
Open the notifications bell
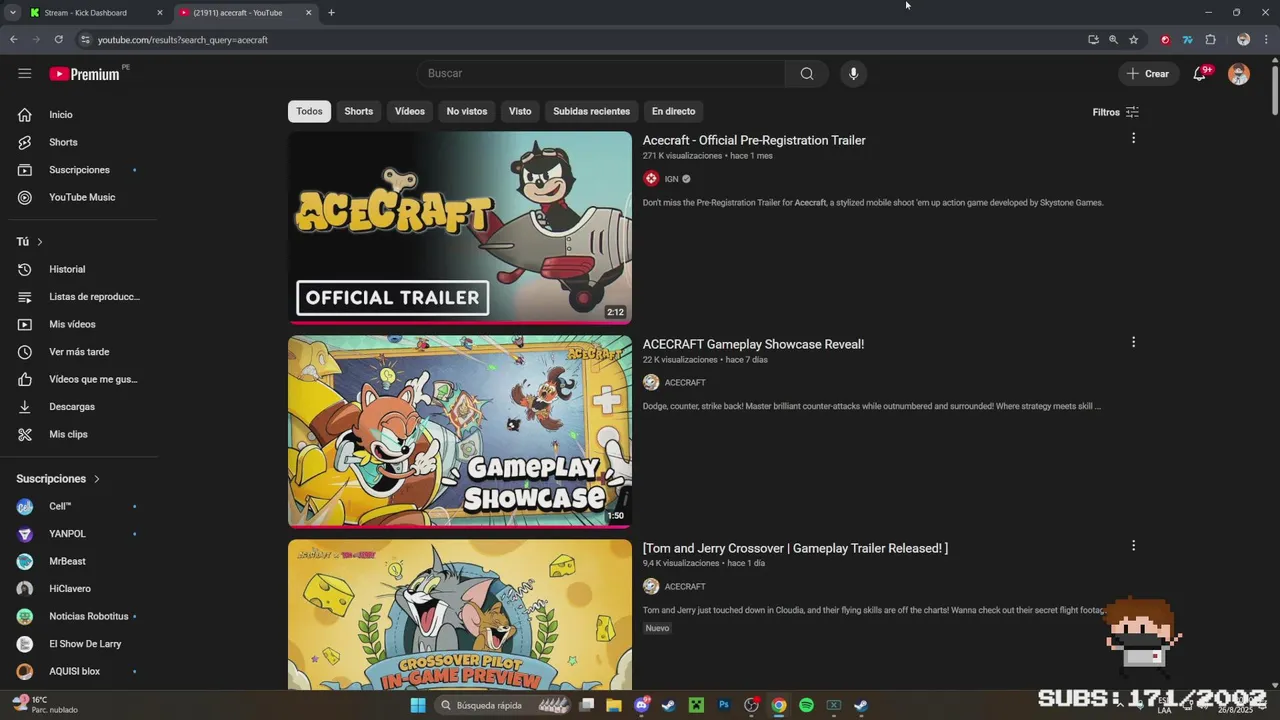coord(1200,73)
